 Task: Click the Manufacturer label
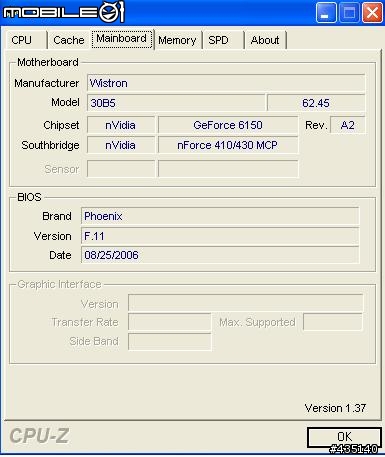46,83
